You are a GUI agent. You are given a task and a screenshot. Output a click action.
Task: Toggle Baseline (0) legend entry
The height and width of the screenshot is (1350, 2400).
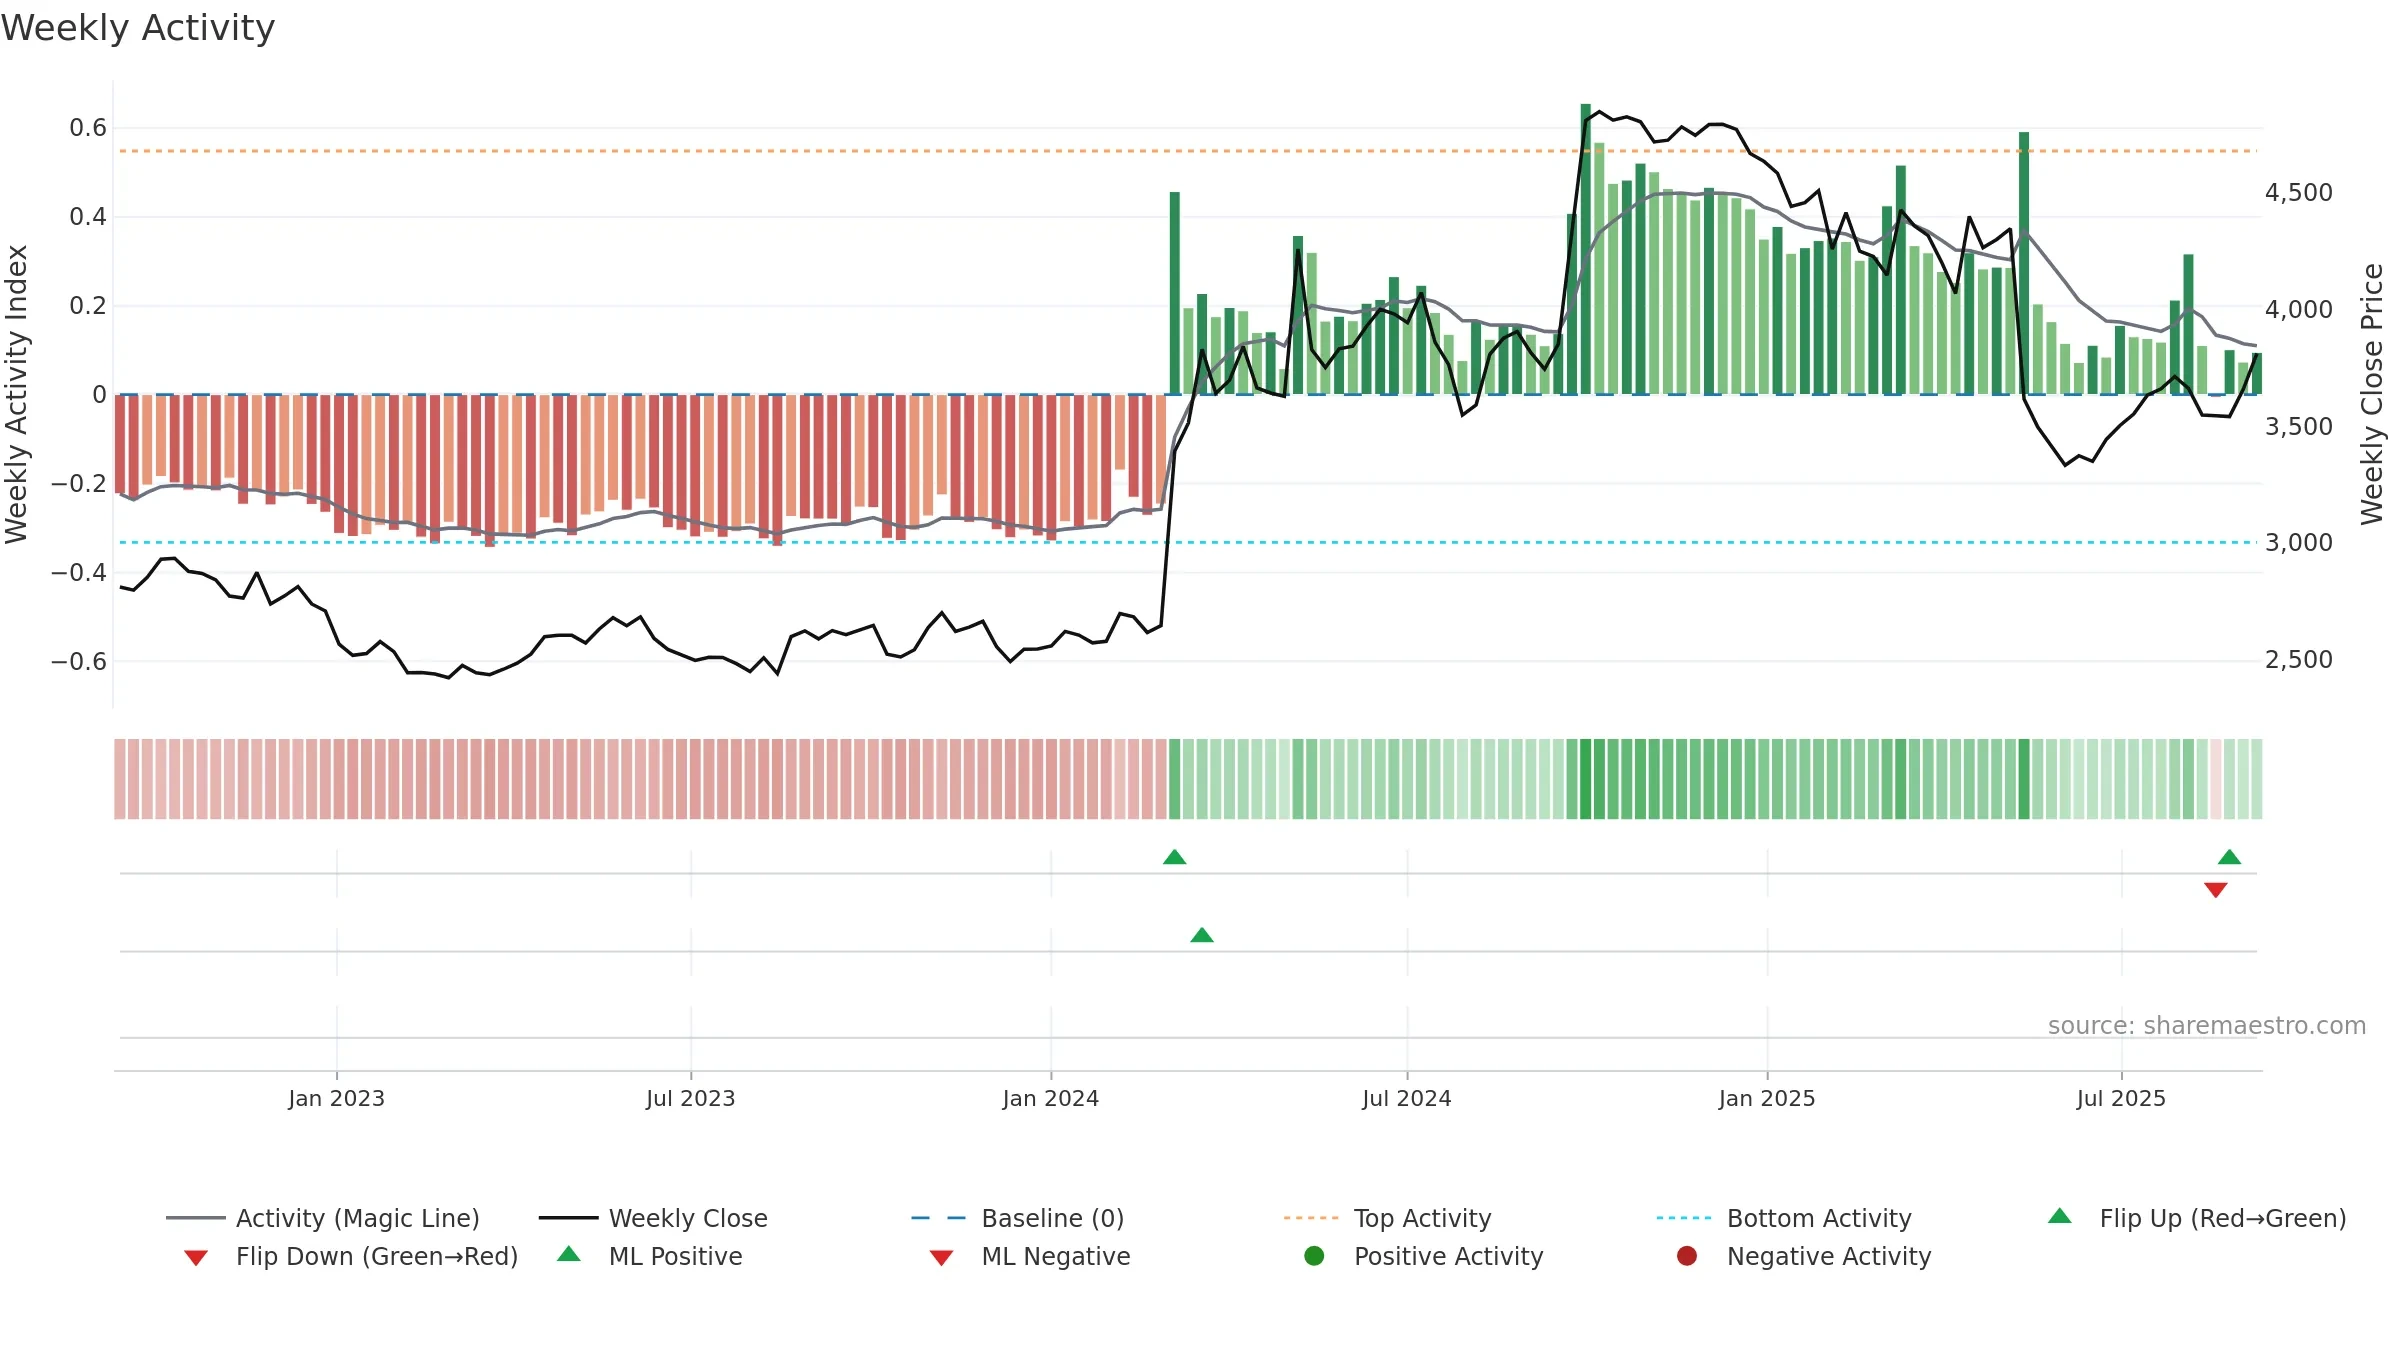pyautogui.click(x=1018, y=1218)
